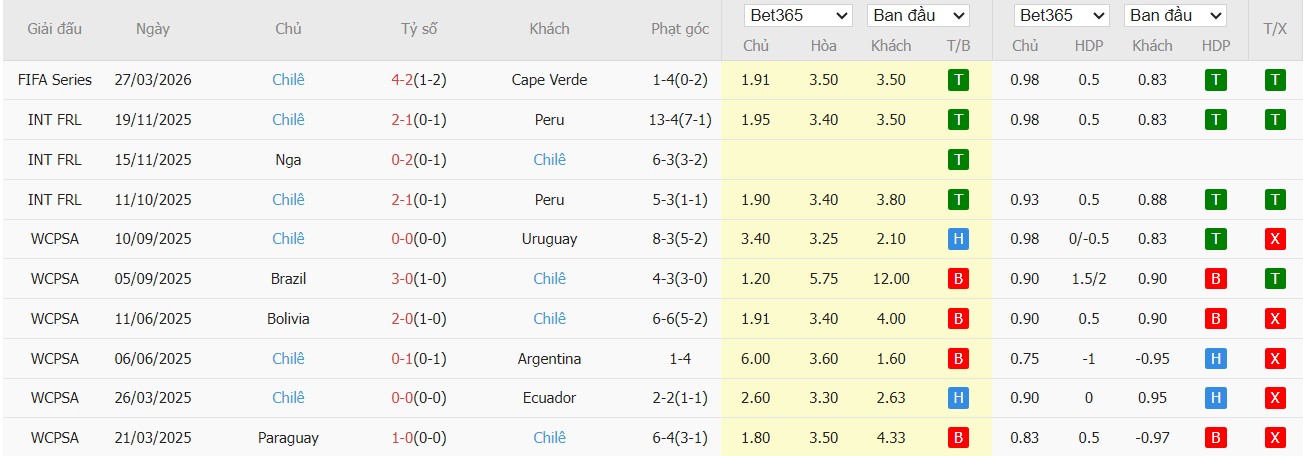Image resolution: width=1303 pixels, height=456 pixels.
Task: Click green T/X badge in Brazil row
Action: point(1274,279)
